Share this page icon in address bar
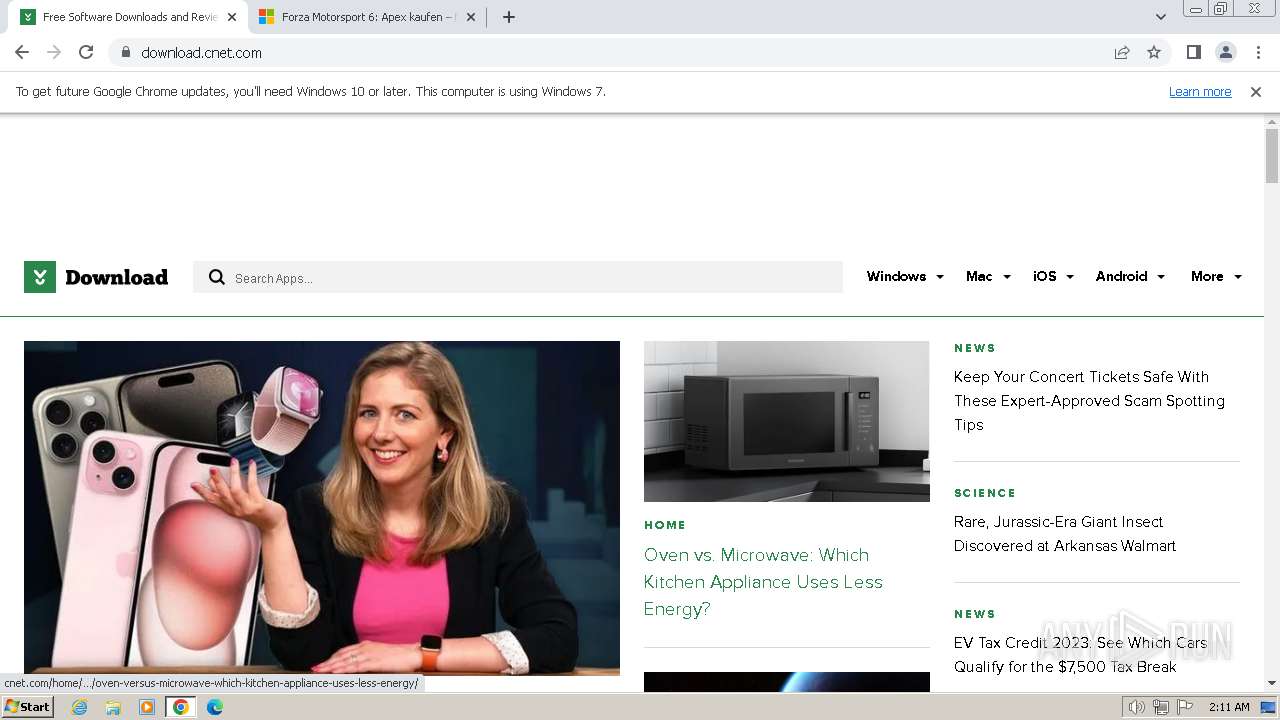Screen dimensions: 1280x720 click(1122, 52)
